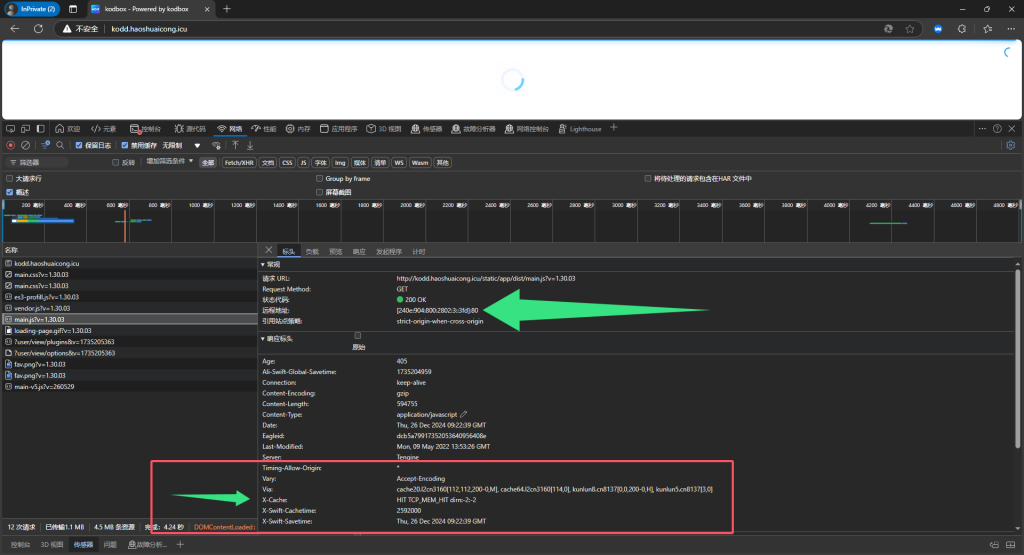Open DevTools help question mark icon
Screen dimensions: 1024x555
click(x=997, y=129)
